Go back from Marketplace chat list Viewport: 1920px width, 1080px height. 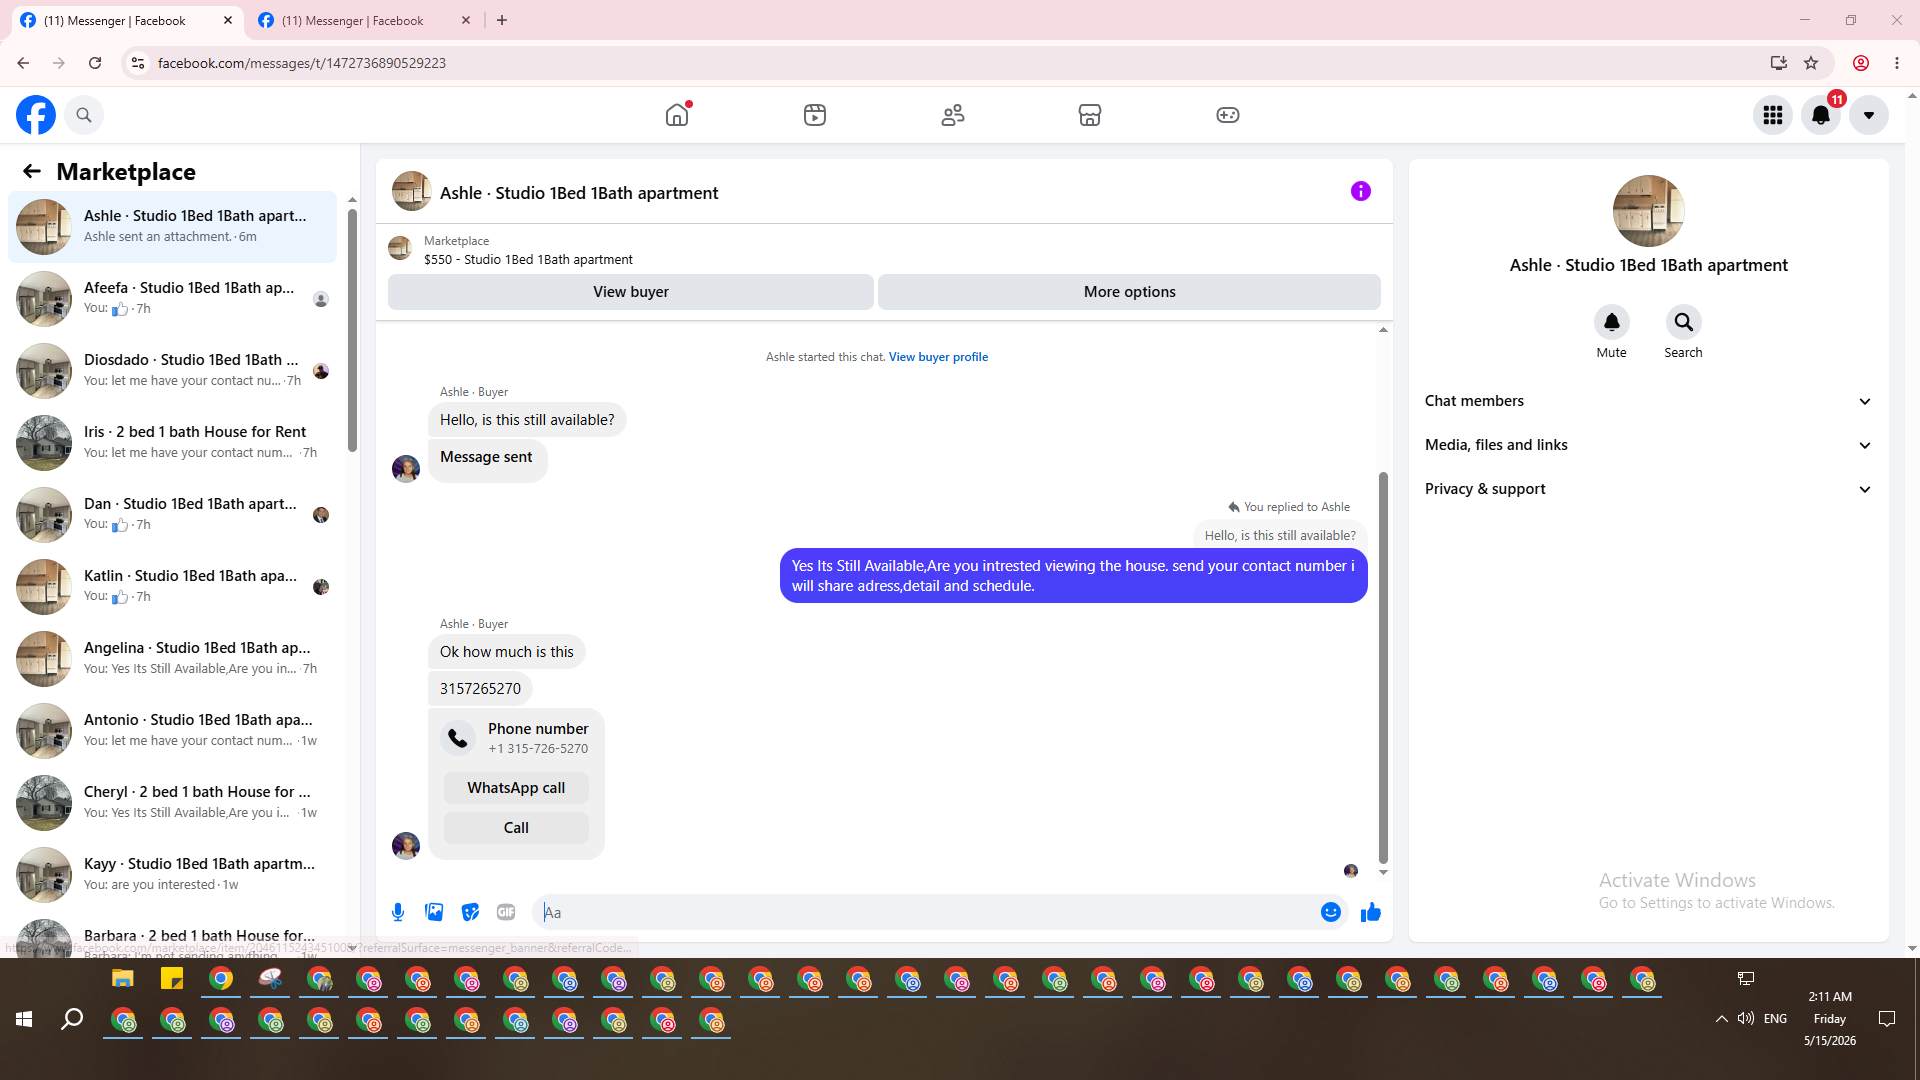coord(32,172)
